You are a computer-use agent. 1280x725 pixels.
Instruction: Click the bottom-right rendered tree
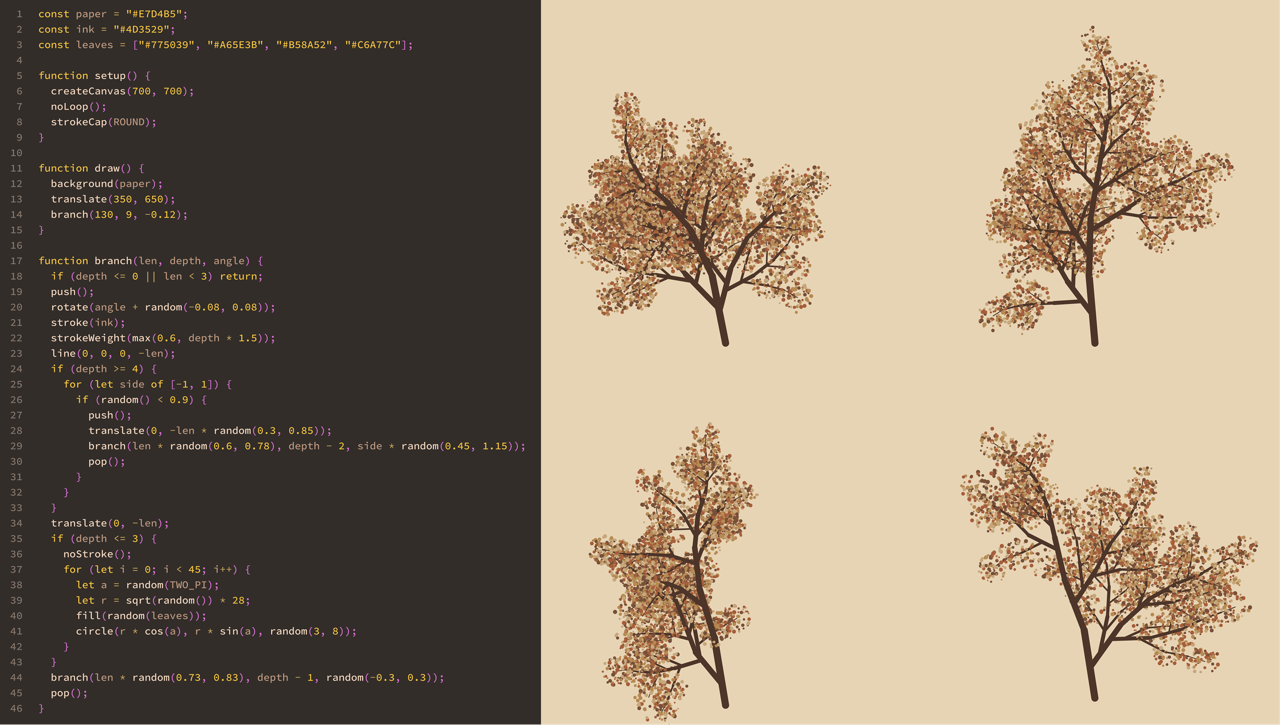pos(1108,562)
